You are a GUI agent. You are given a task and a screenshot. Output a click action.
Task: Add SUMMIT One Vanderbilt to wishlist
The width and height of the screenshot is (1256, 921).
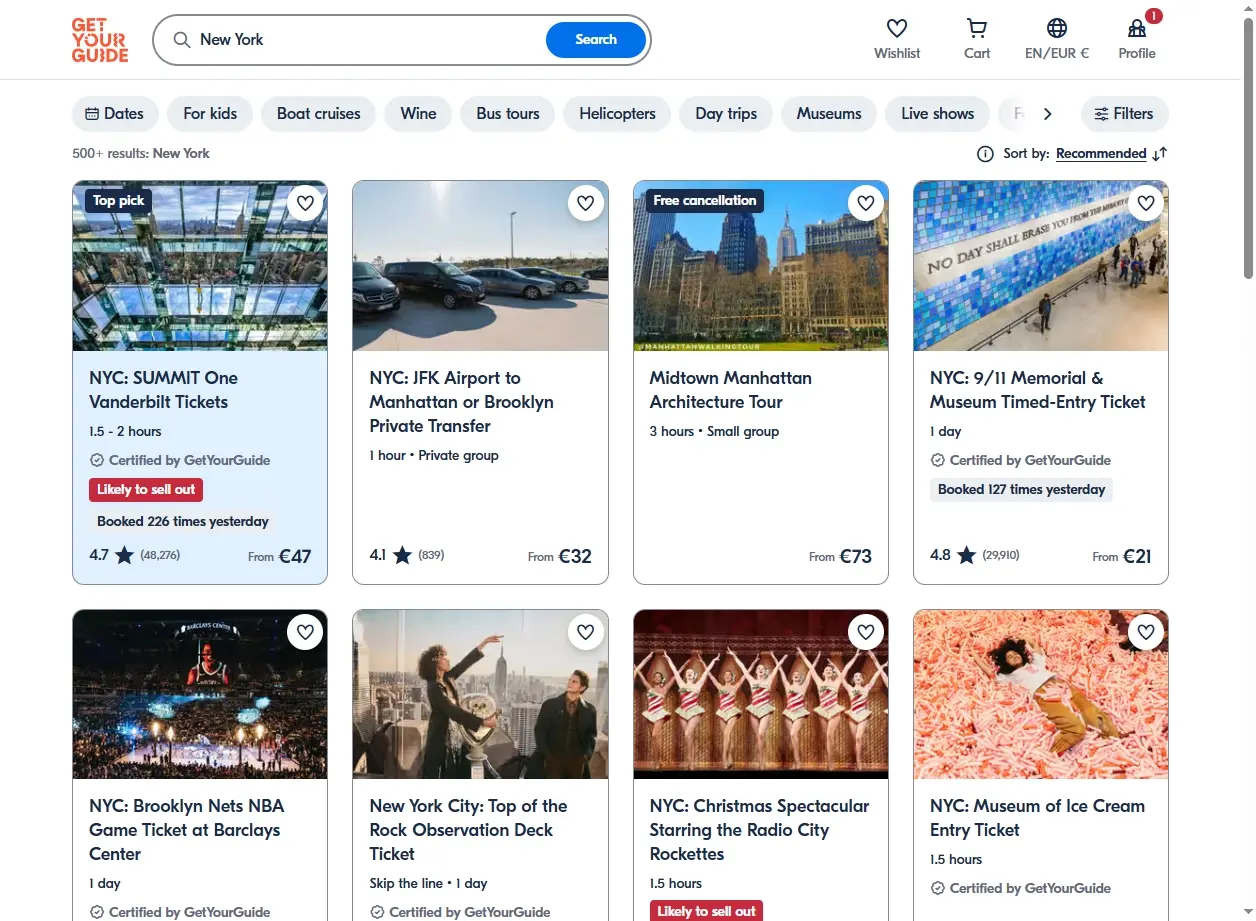pos(306,203)
